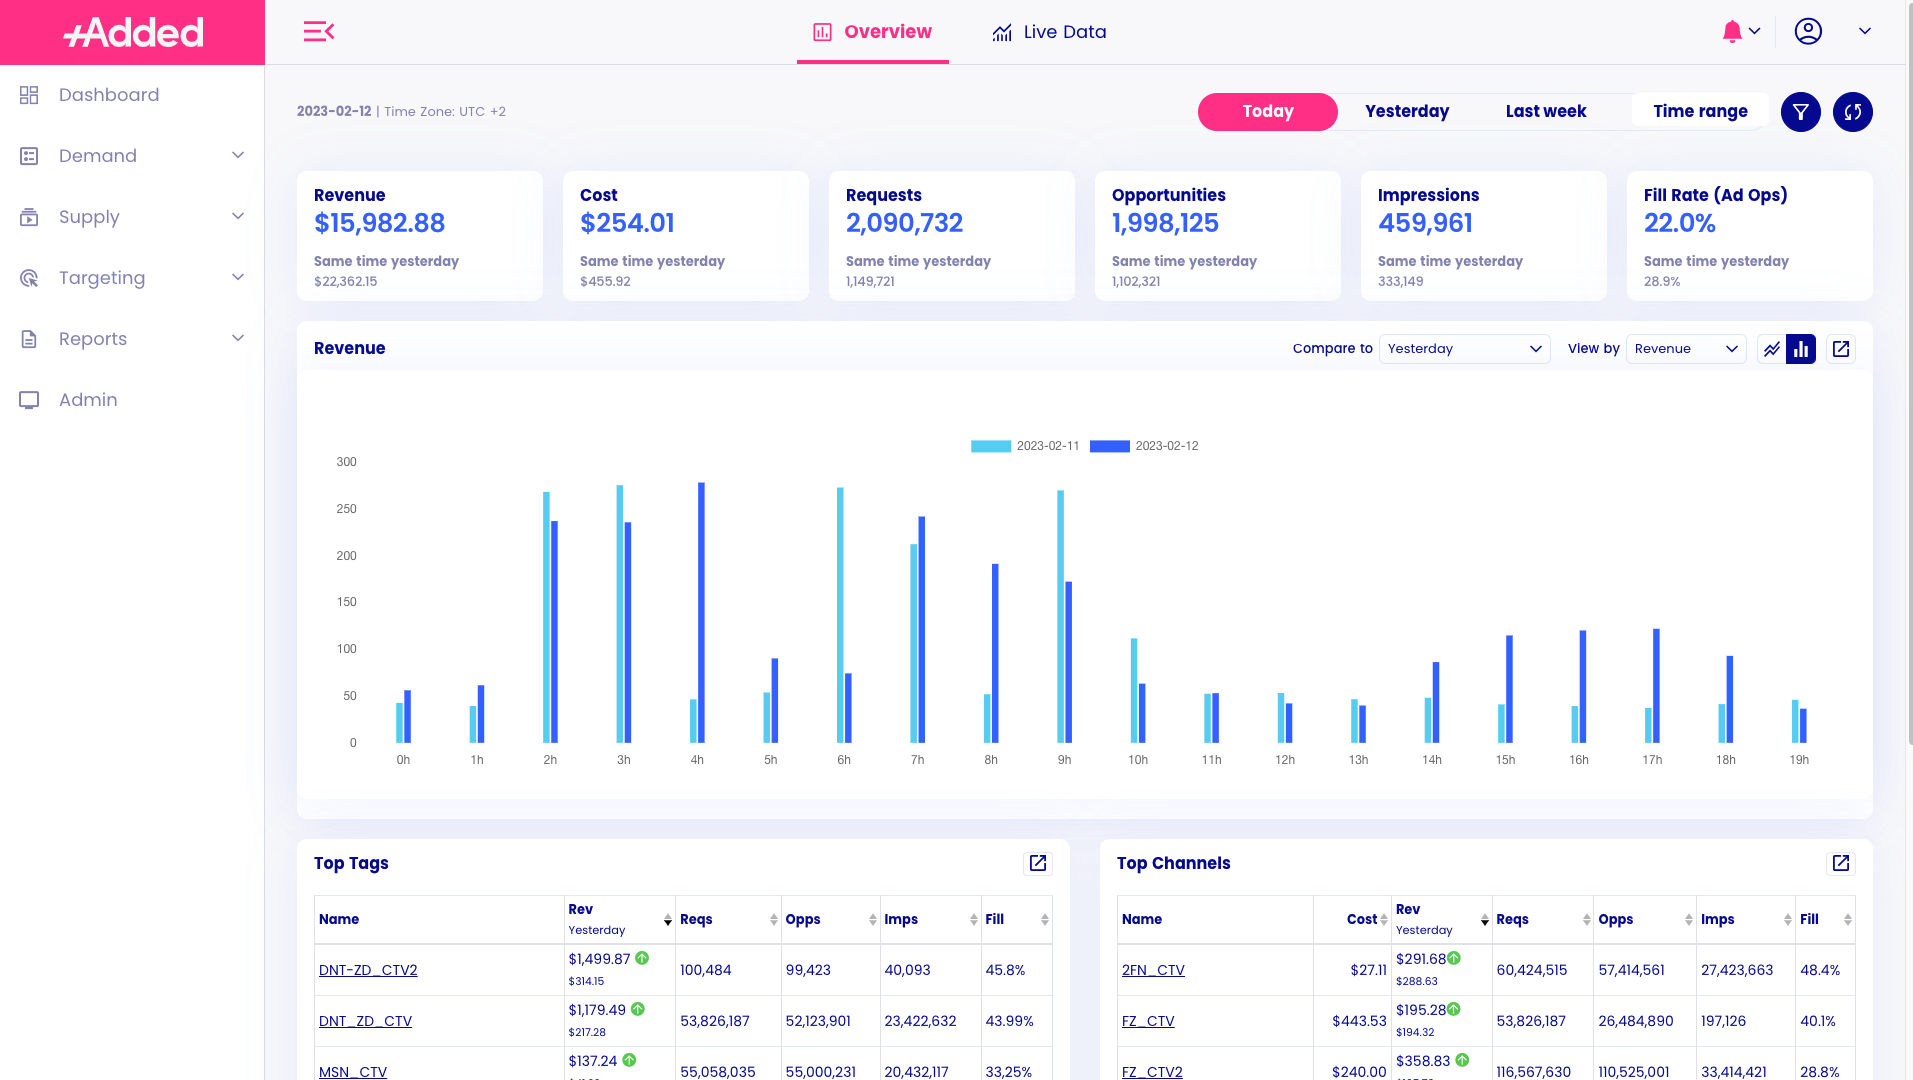
Task: Click the Revenue summary card
Action: 420,236
